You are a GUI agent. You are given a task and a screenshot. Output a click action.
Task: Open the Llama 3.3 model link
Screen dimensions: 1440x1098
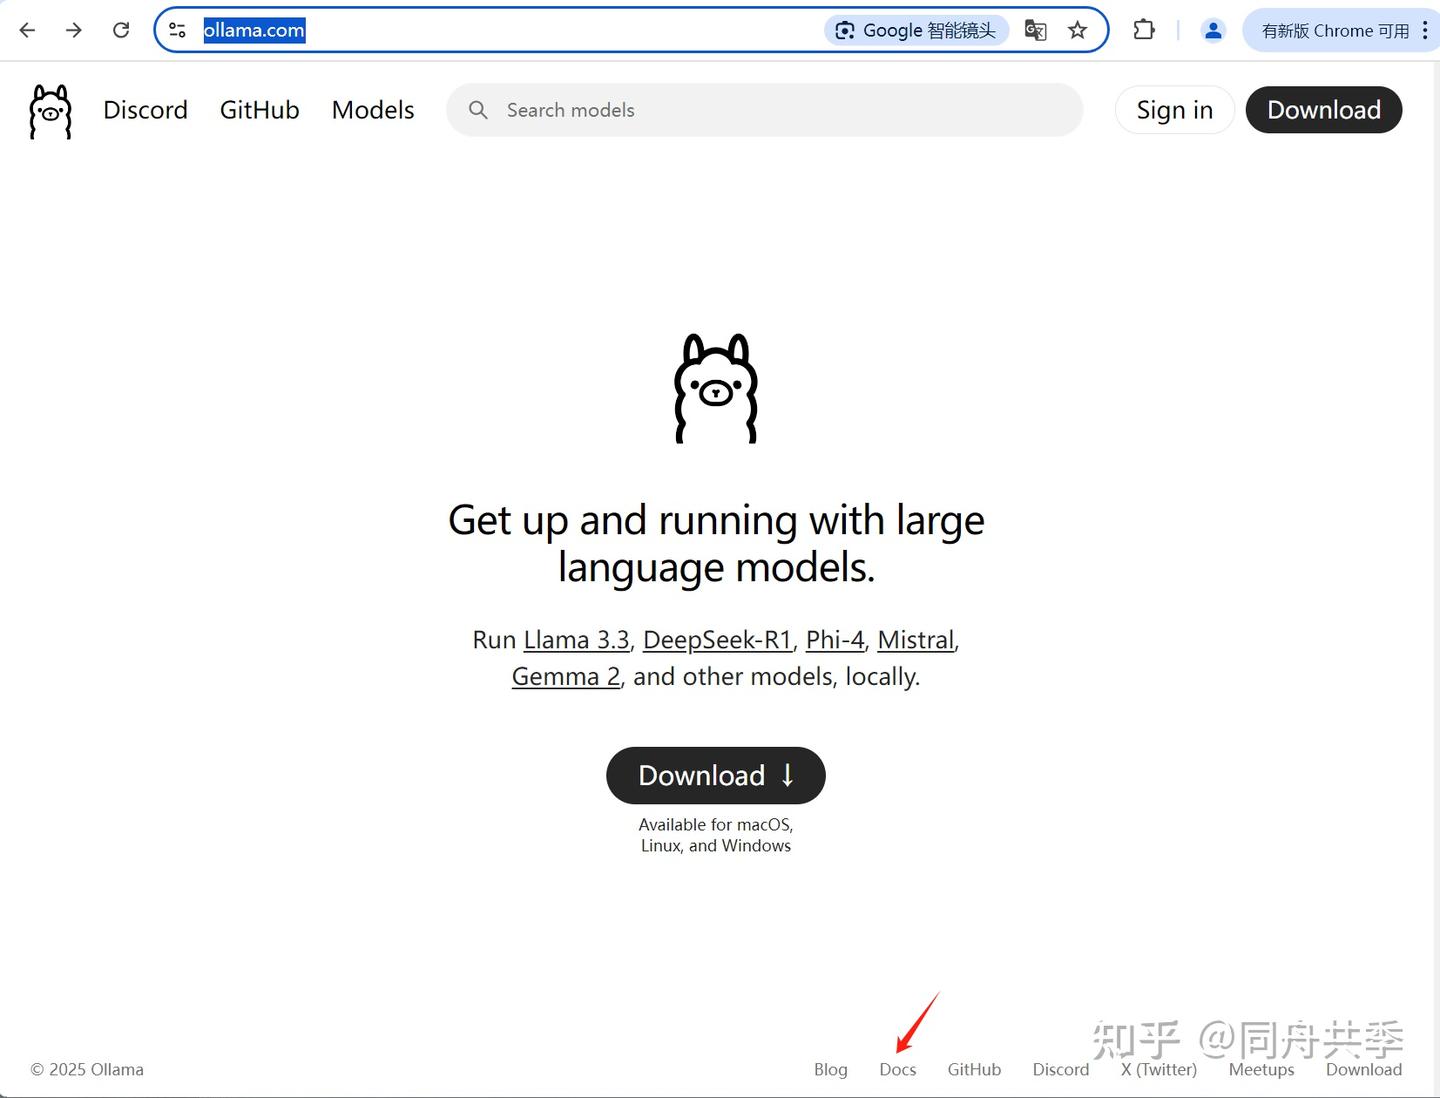coord(577,640)
